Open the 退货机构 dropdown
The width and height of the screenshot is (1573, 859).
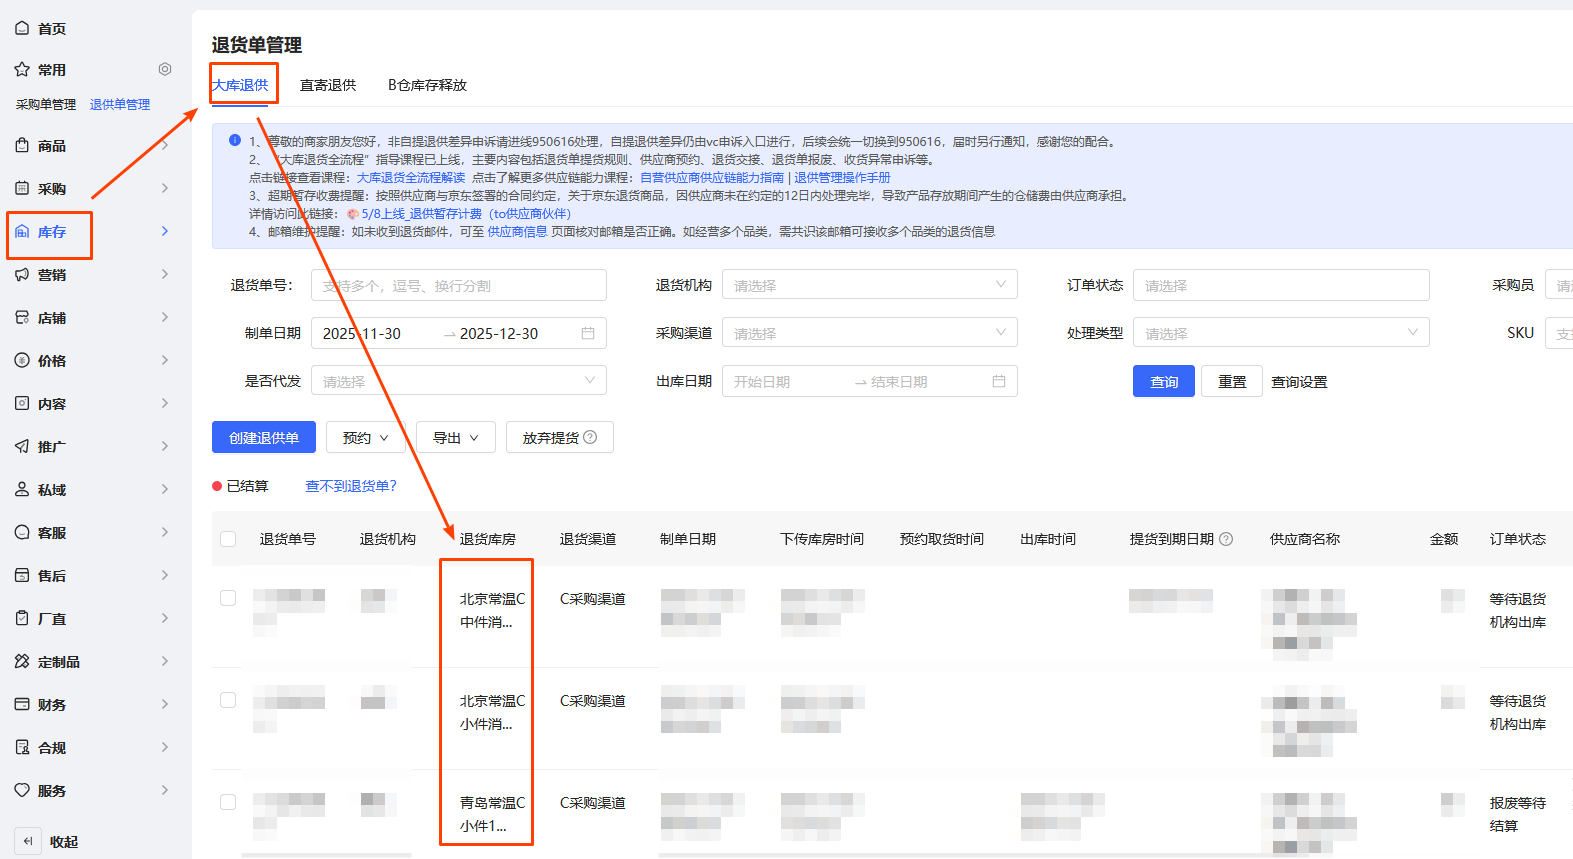(869, 285)
